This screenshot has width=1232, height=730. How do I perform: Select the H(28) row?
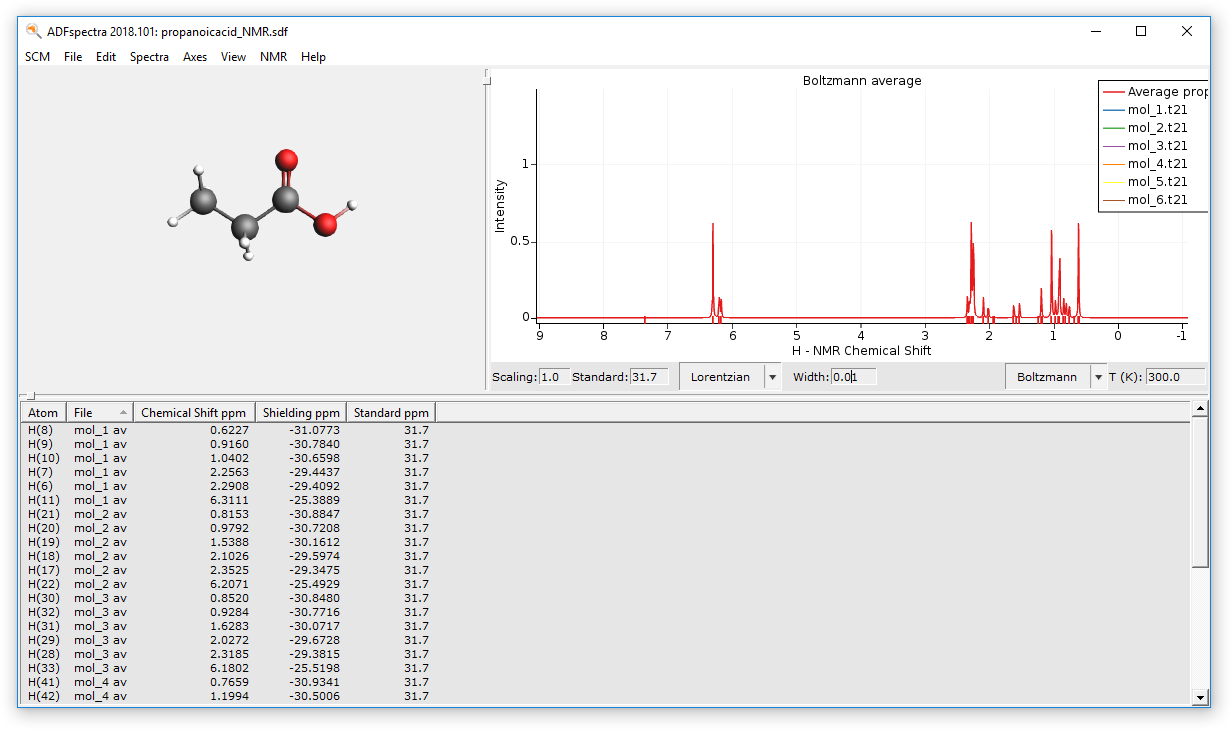point(606,654)
